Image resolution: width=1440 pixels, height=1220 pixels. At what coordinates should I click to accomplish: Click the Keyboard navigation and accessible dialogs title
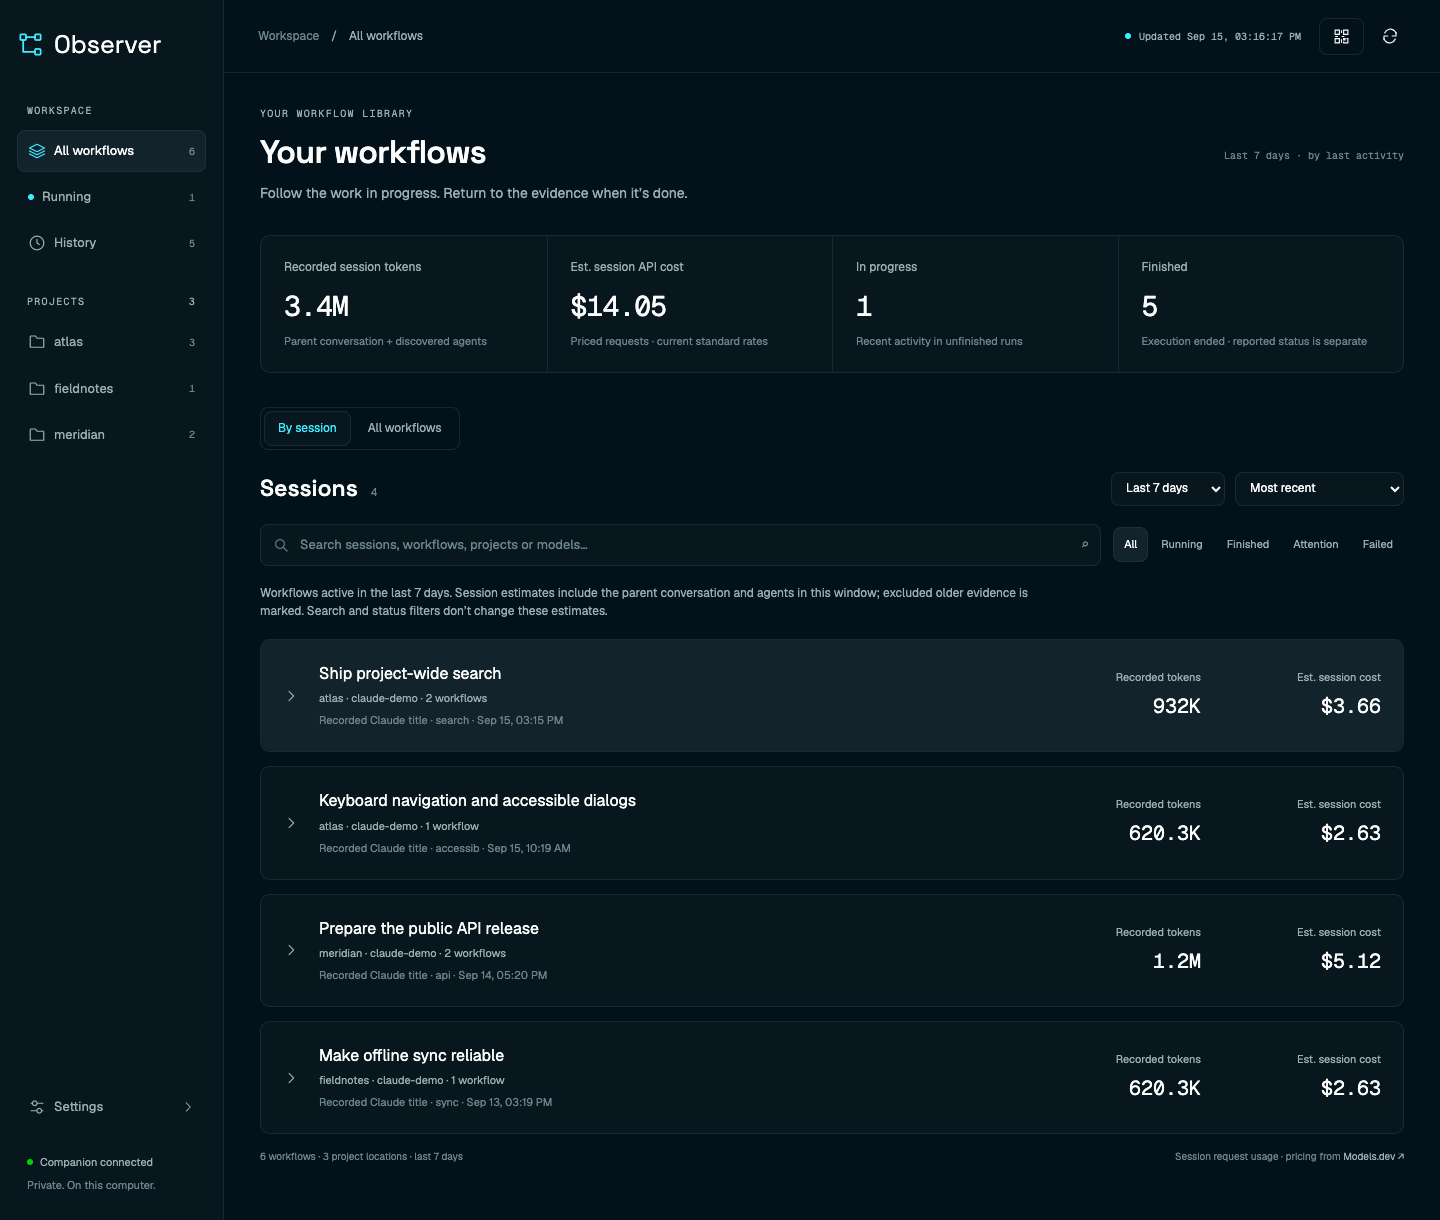coord(477,801)
